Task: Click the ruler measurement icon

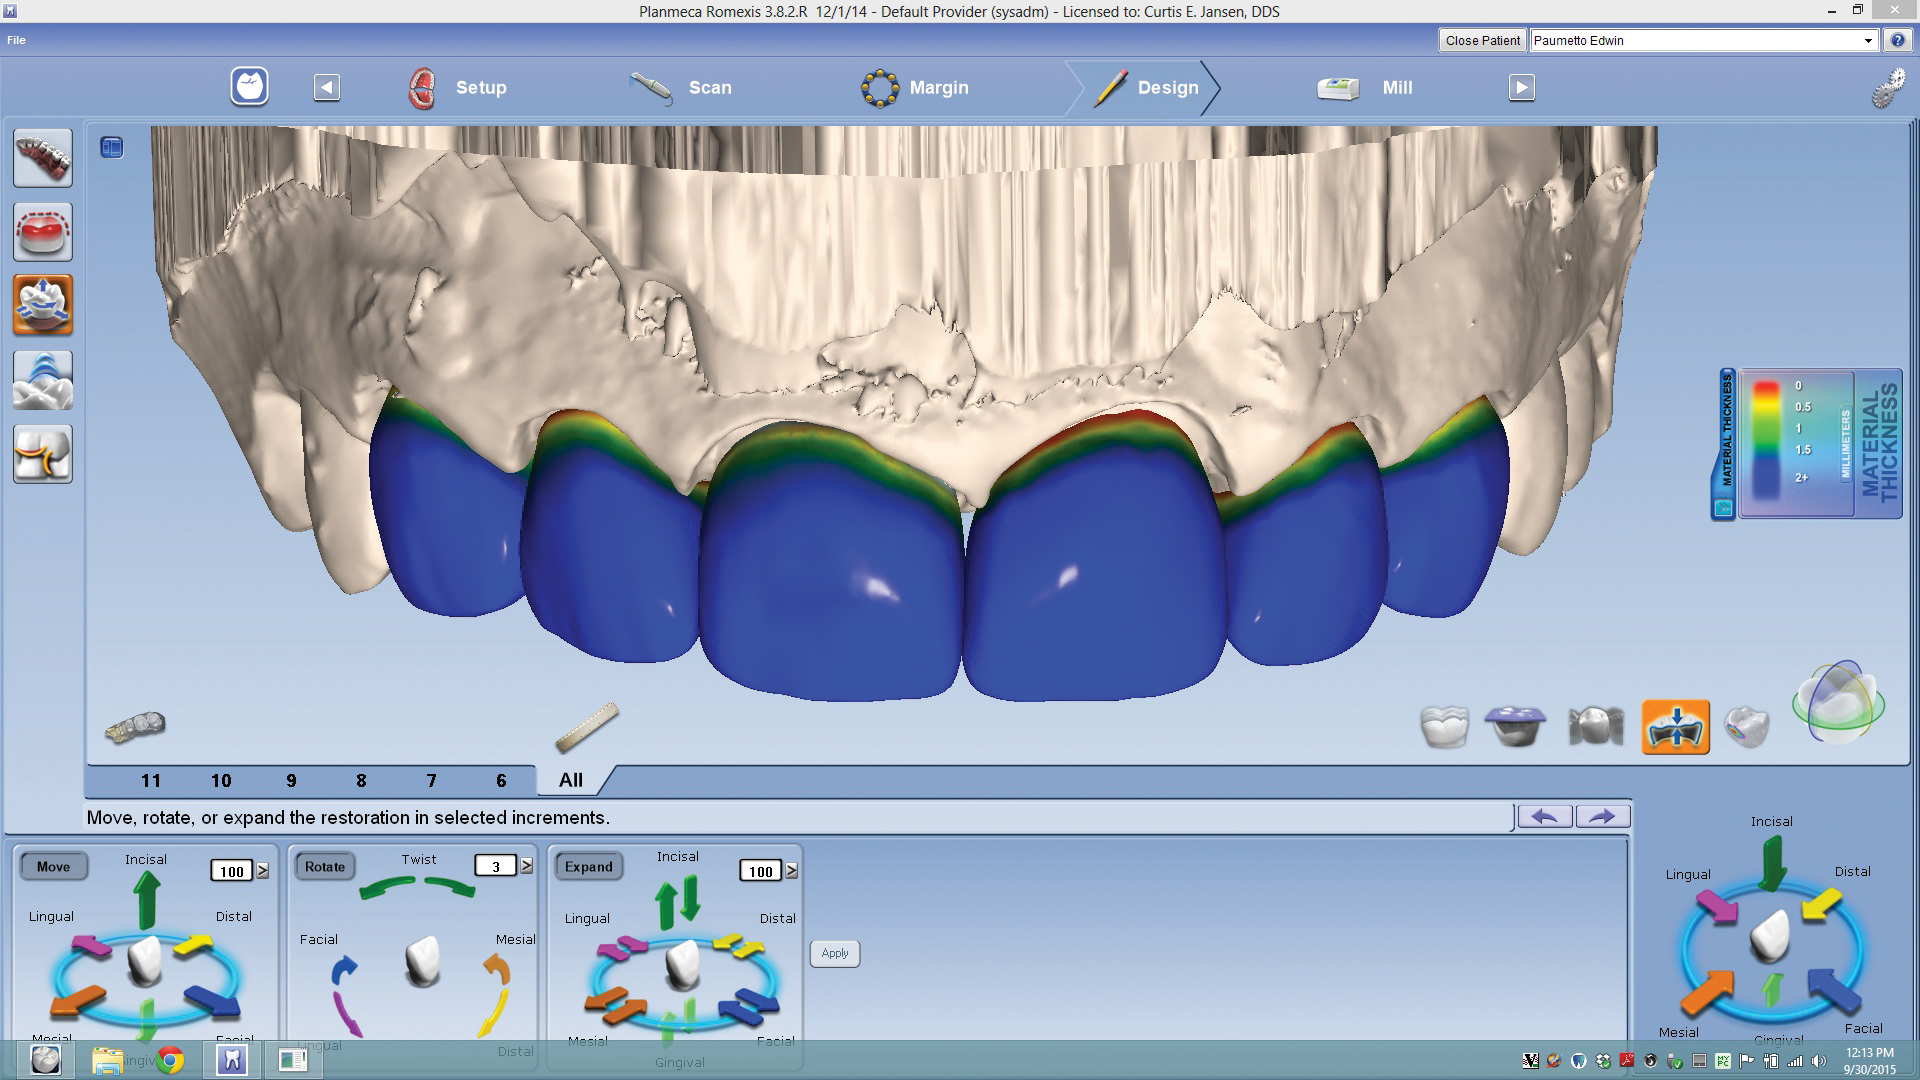Action: [x=587, y=728]
